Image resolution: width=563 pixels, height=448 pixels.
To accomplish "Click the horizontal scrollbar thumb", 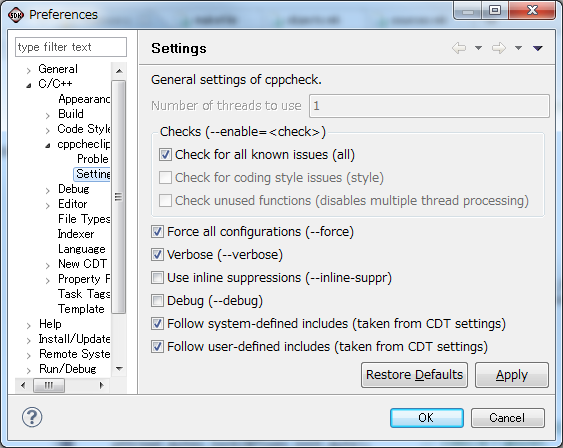I will click(49, 386).
